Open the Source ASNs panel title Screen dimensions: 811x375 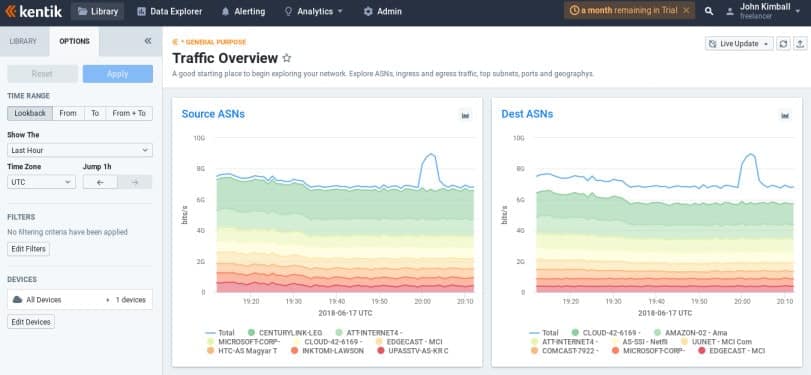(x=213, y=114)
